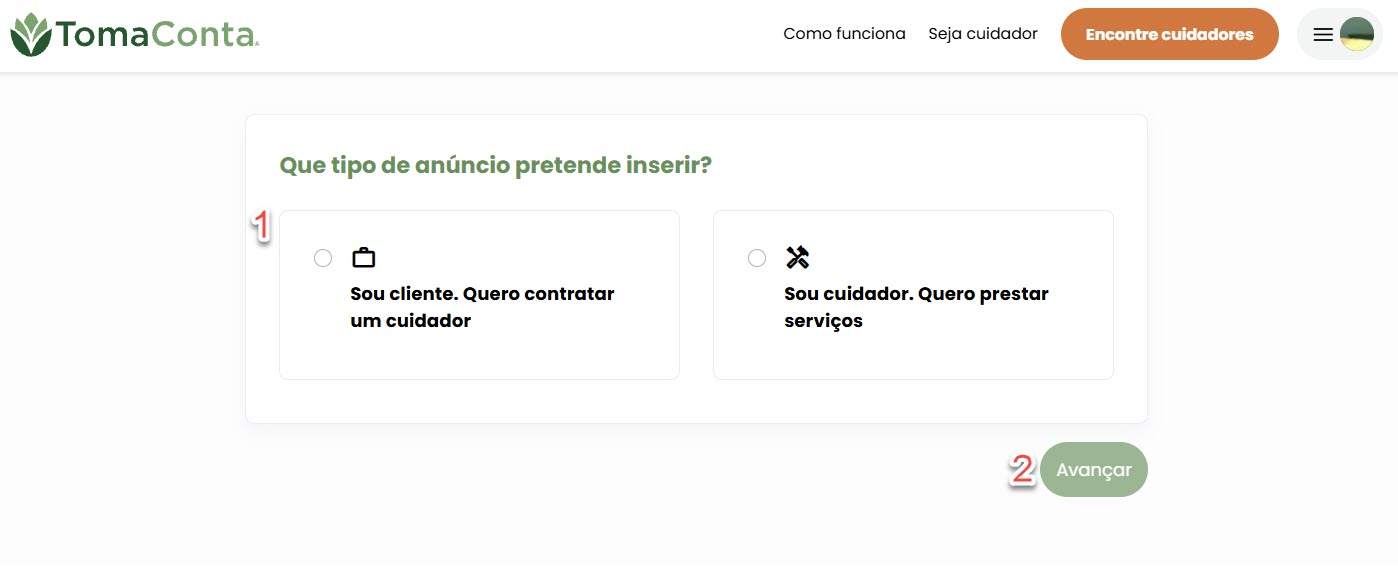Image resolution: width=1398 pixels, height=588 pixels.
Task: Click the empty bottom area of the caregiver card
Action: click(x=913, y=357)
